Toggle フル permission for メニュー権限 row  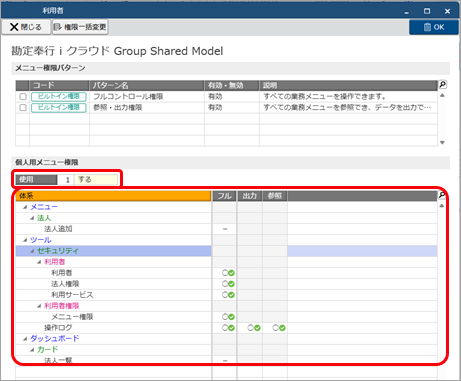[228, 317]
